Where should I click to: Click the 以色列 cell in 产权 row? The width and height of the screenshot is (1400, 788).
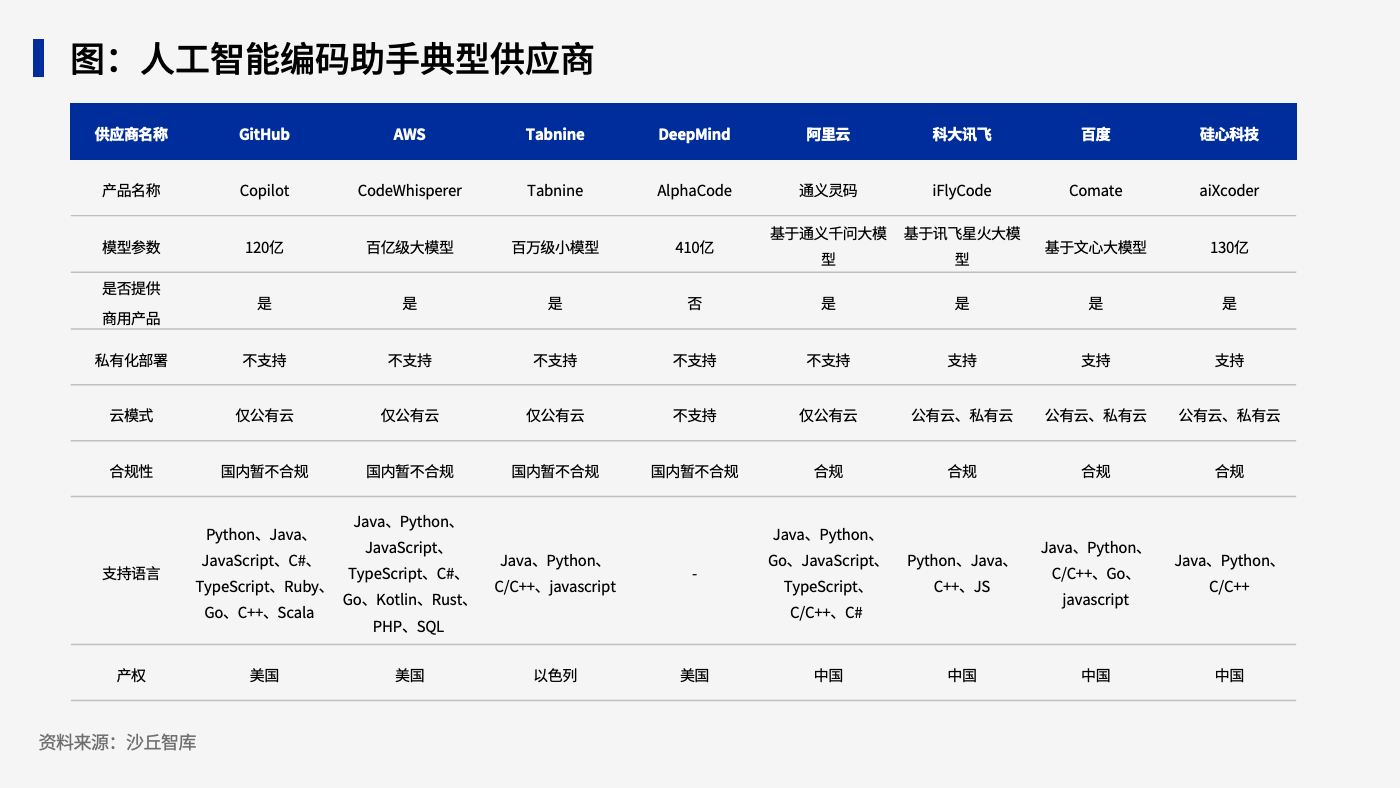pos(555,675)
